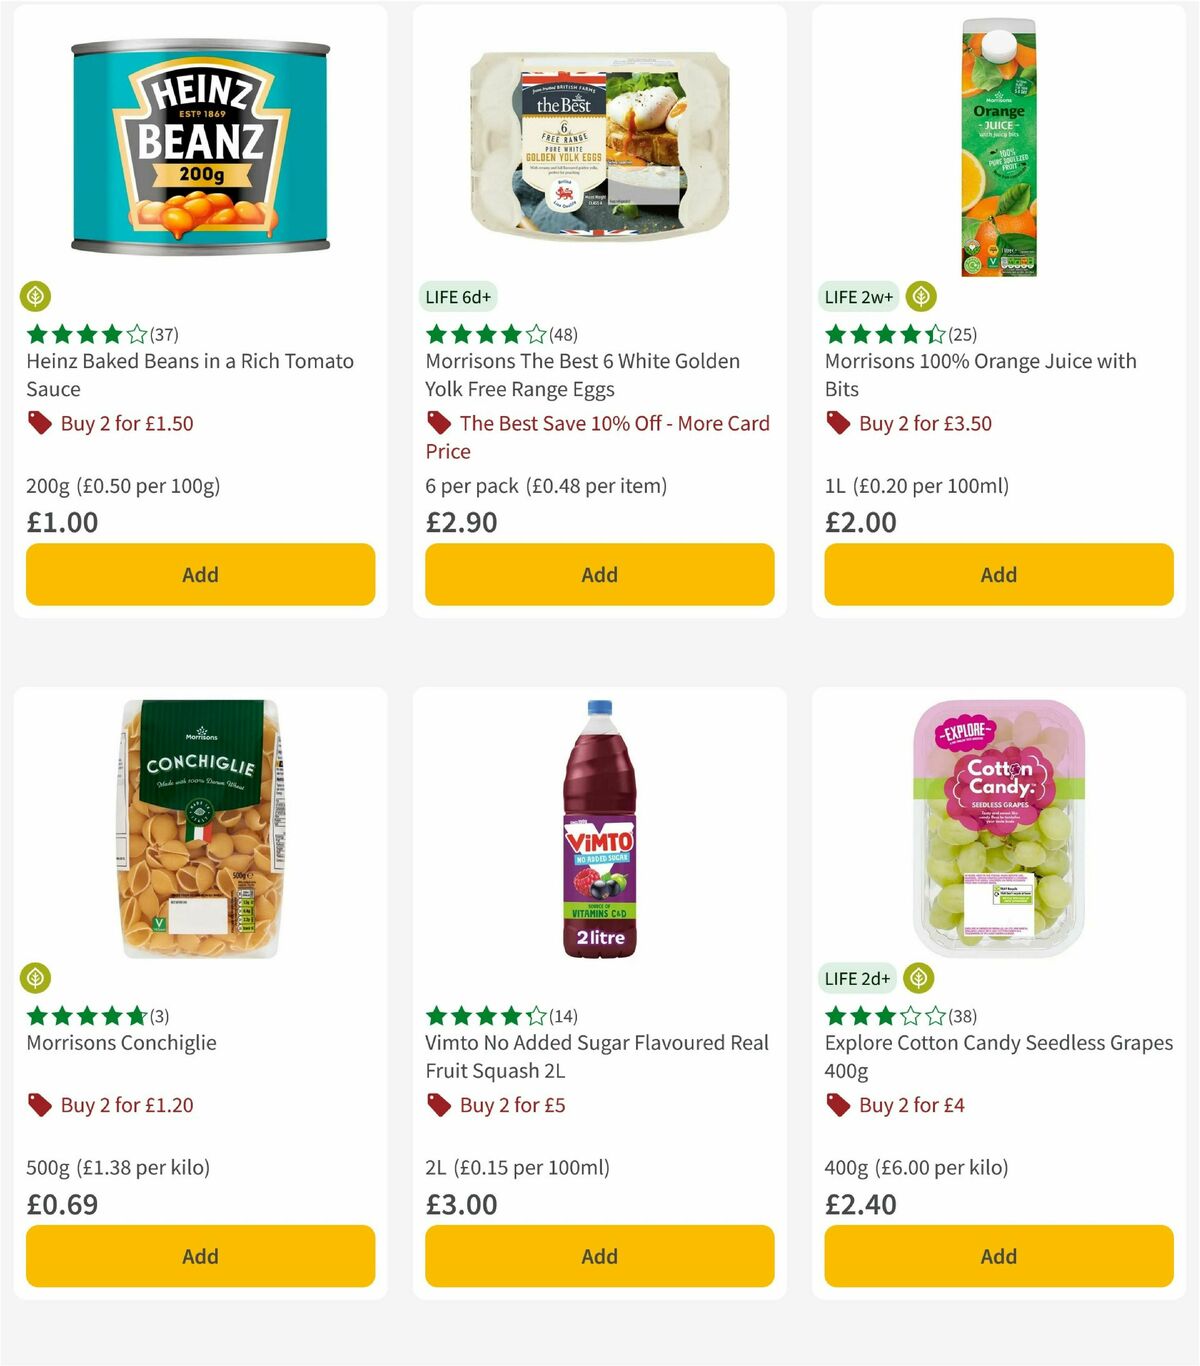Add Heinz Baked Beans to basket
This screenshot has height=1366, width=1200.
tap(200, 574)
